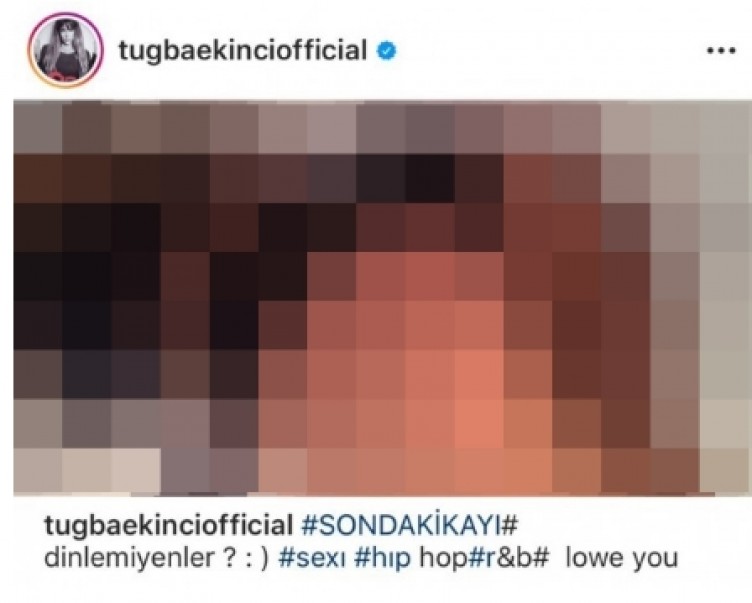
Task: Open the #hıp hashtag link
Action: (382, 559)
